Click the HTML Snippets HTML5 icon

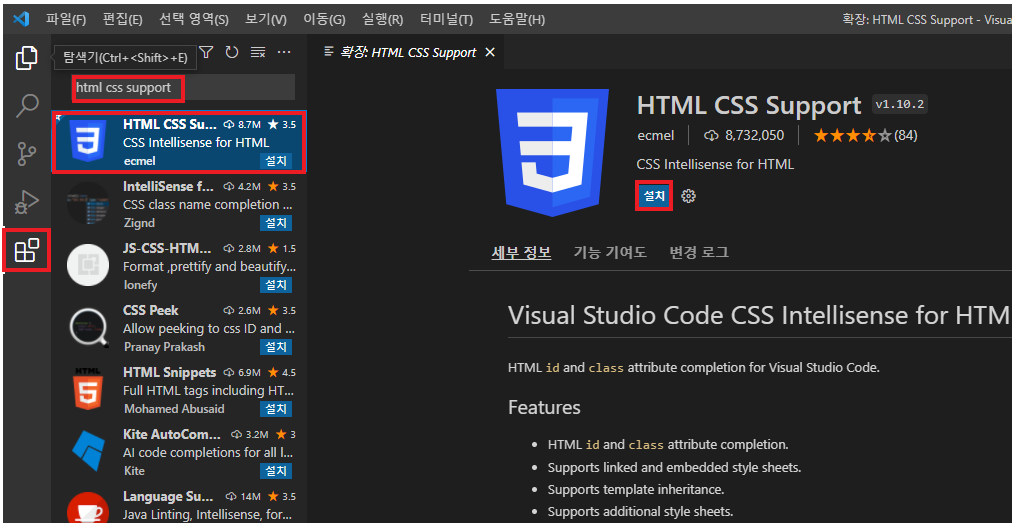click(x=88, y=389)
